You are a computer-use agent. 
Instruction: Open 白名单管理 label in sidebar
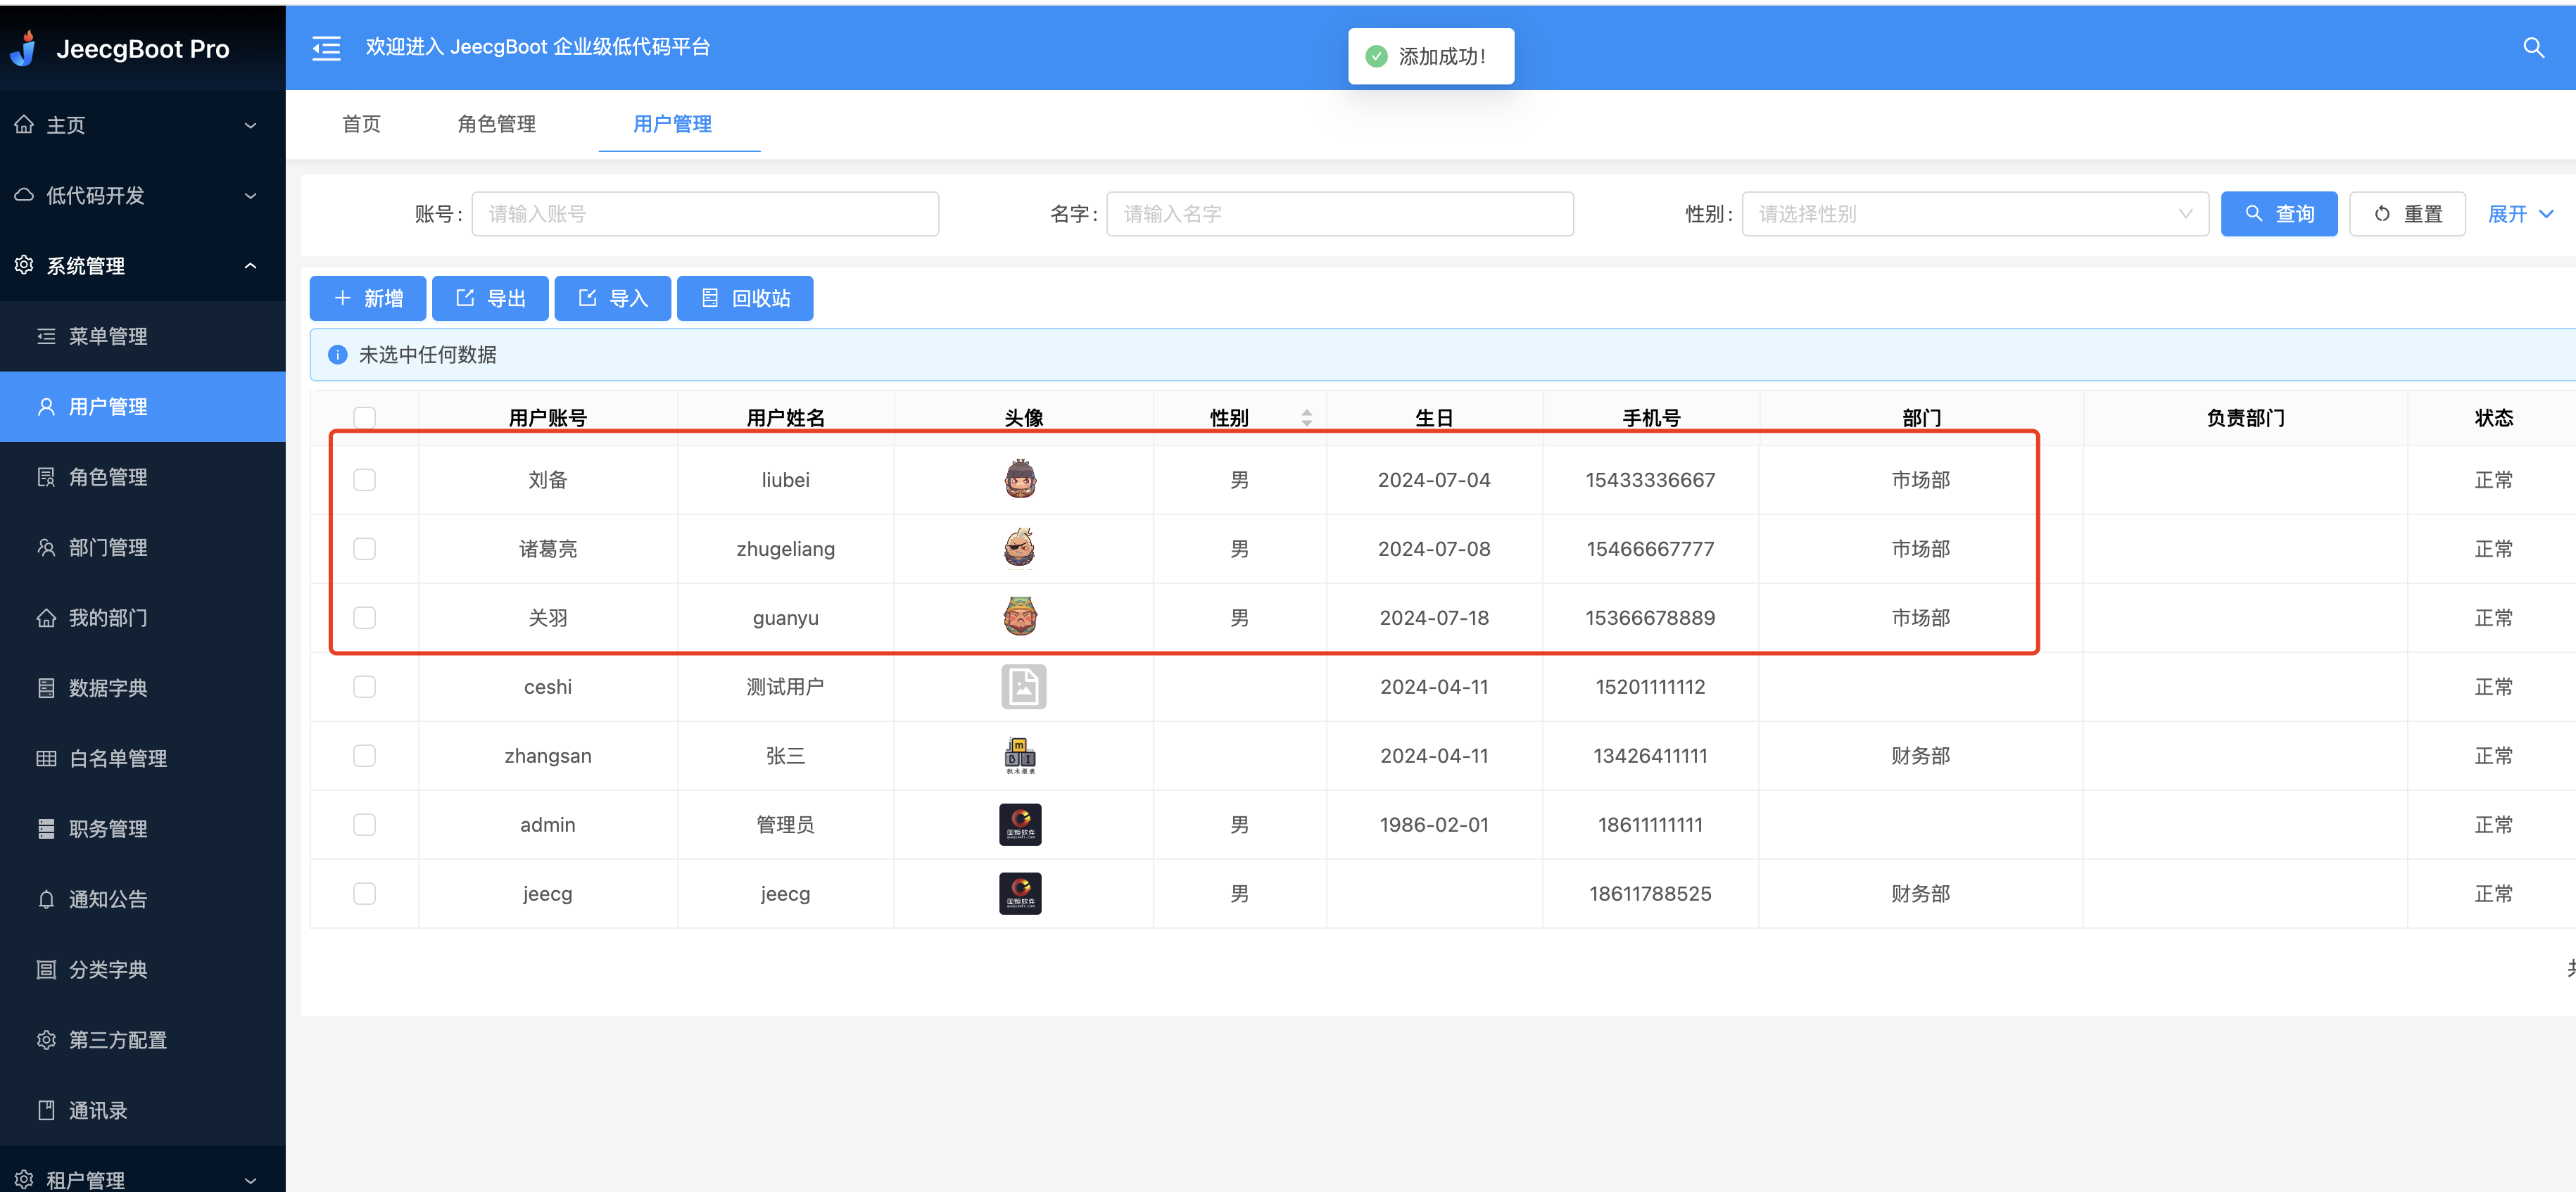point(118,758)
